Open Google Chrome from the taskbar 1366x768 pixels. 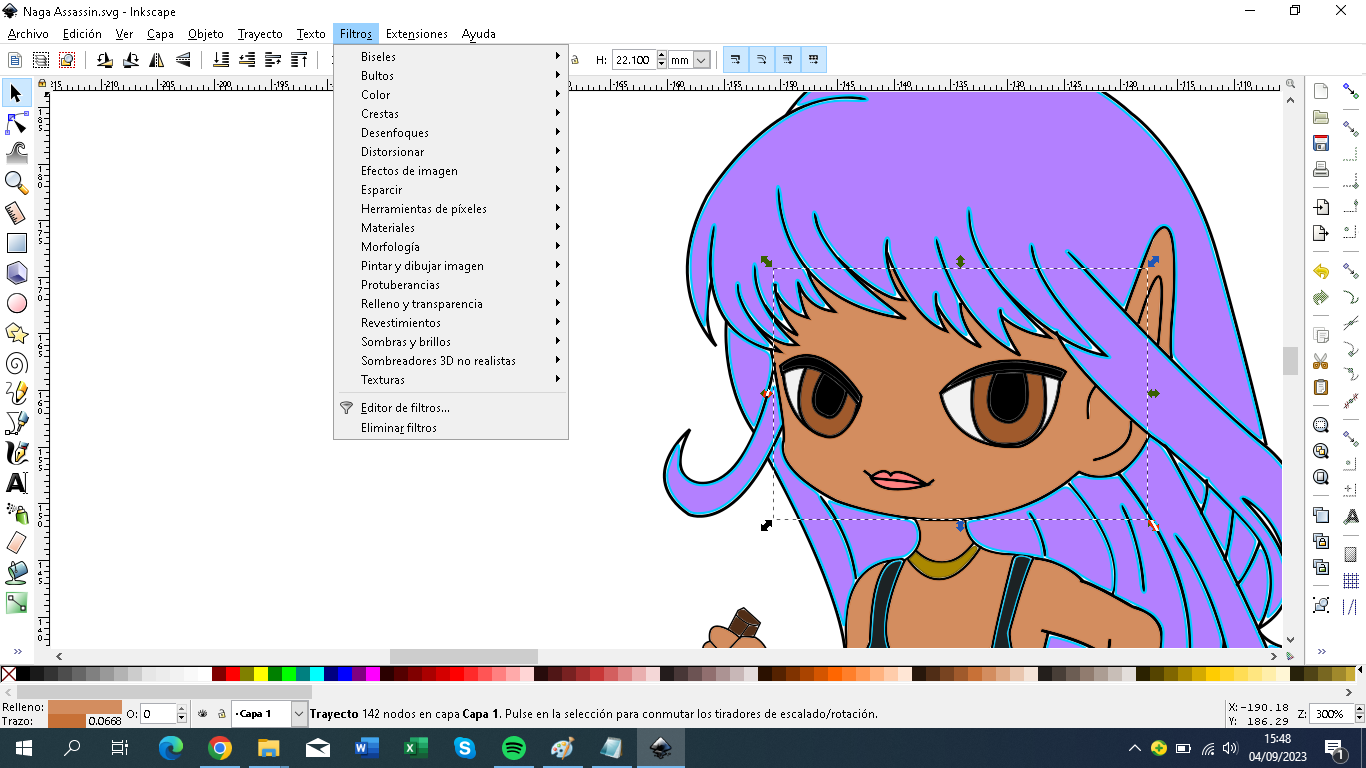(x=220, y=747)
